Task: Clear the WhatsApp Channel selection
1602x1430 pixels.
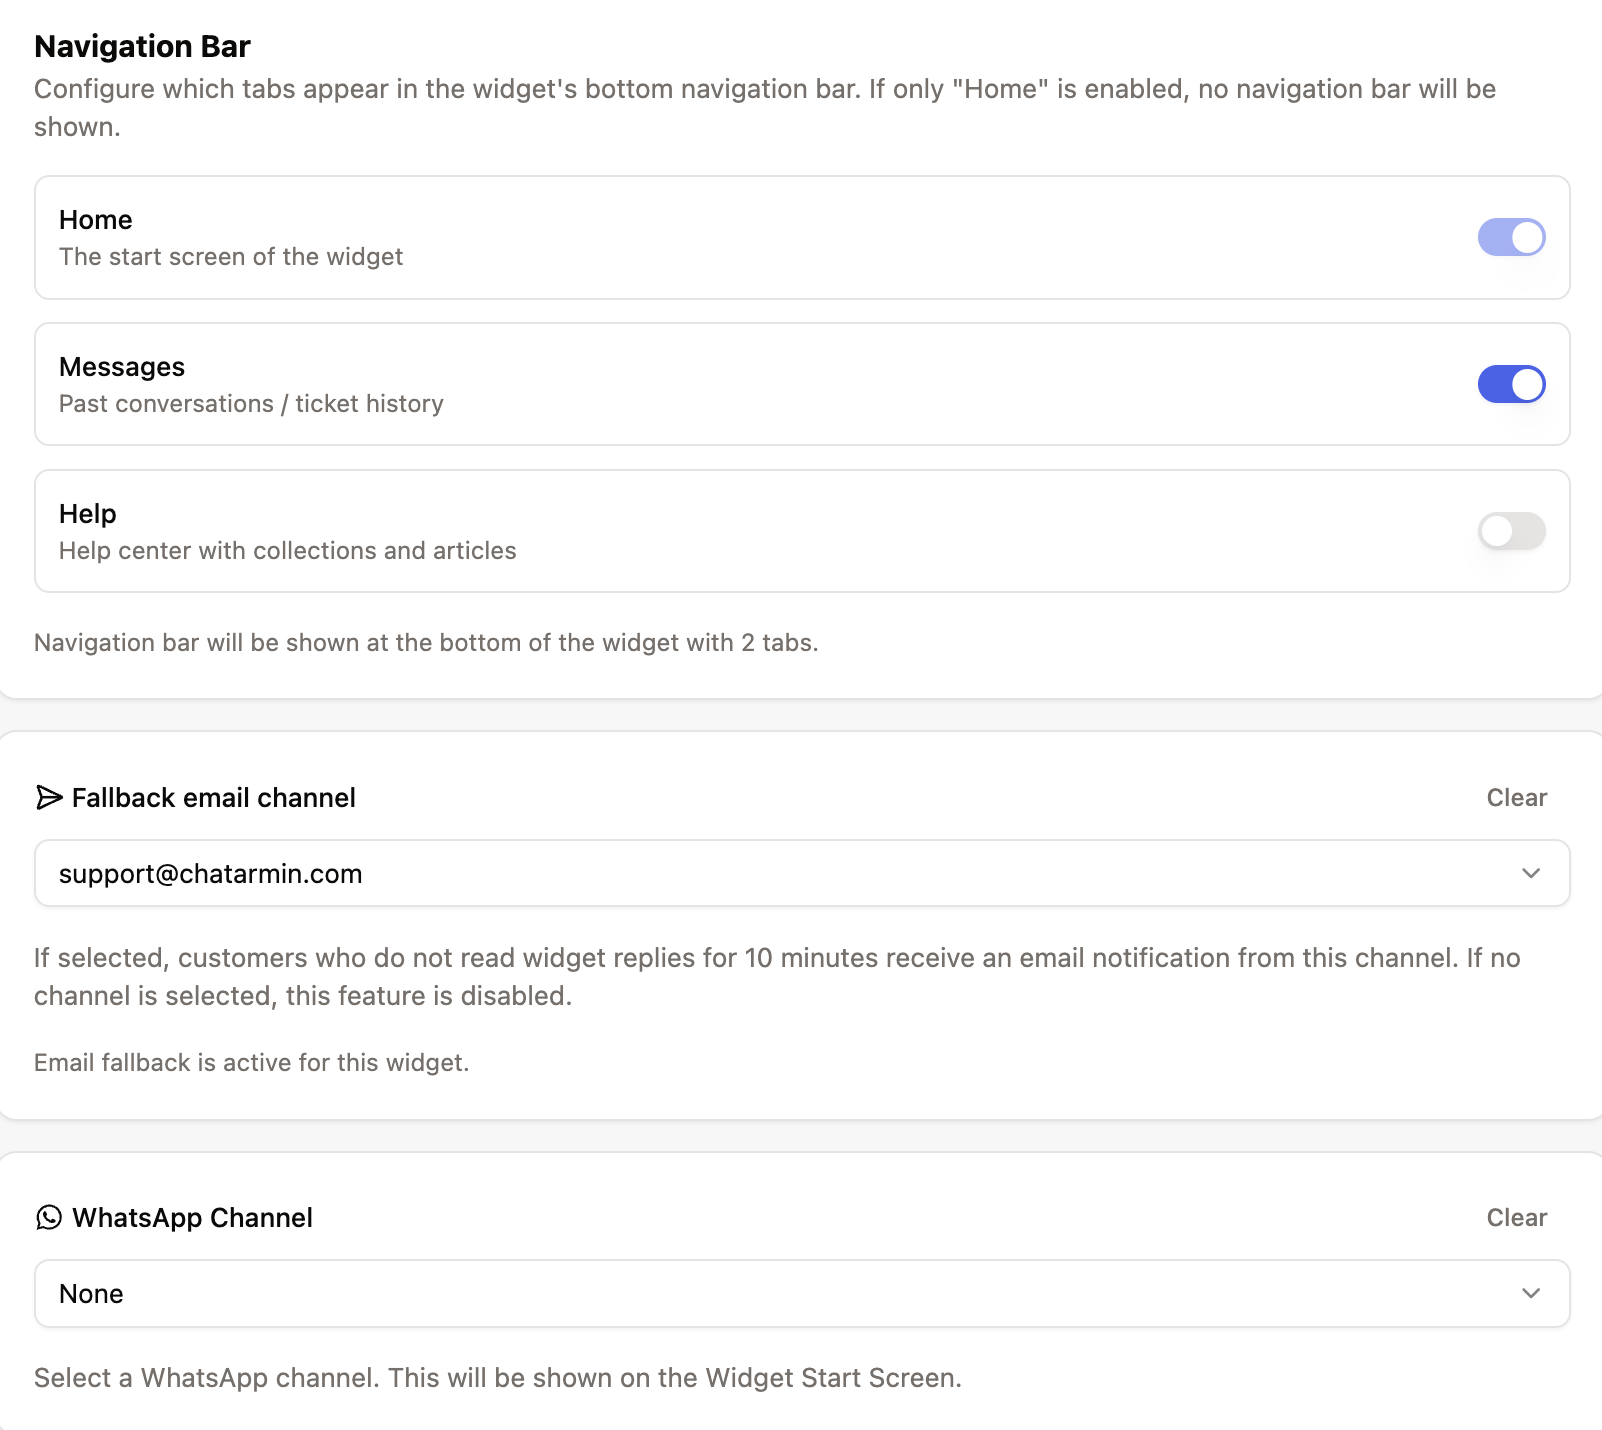Action: pyautogui.click(x=1516, y=1217)
